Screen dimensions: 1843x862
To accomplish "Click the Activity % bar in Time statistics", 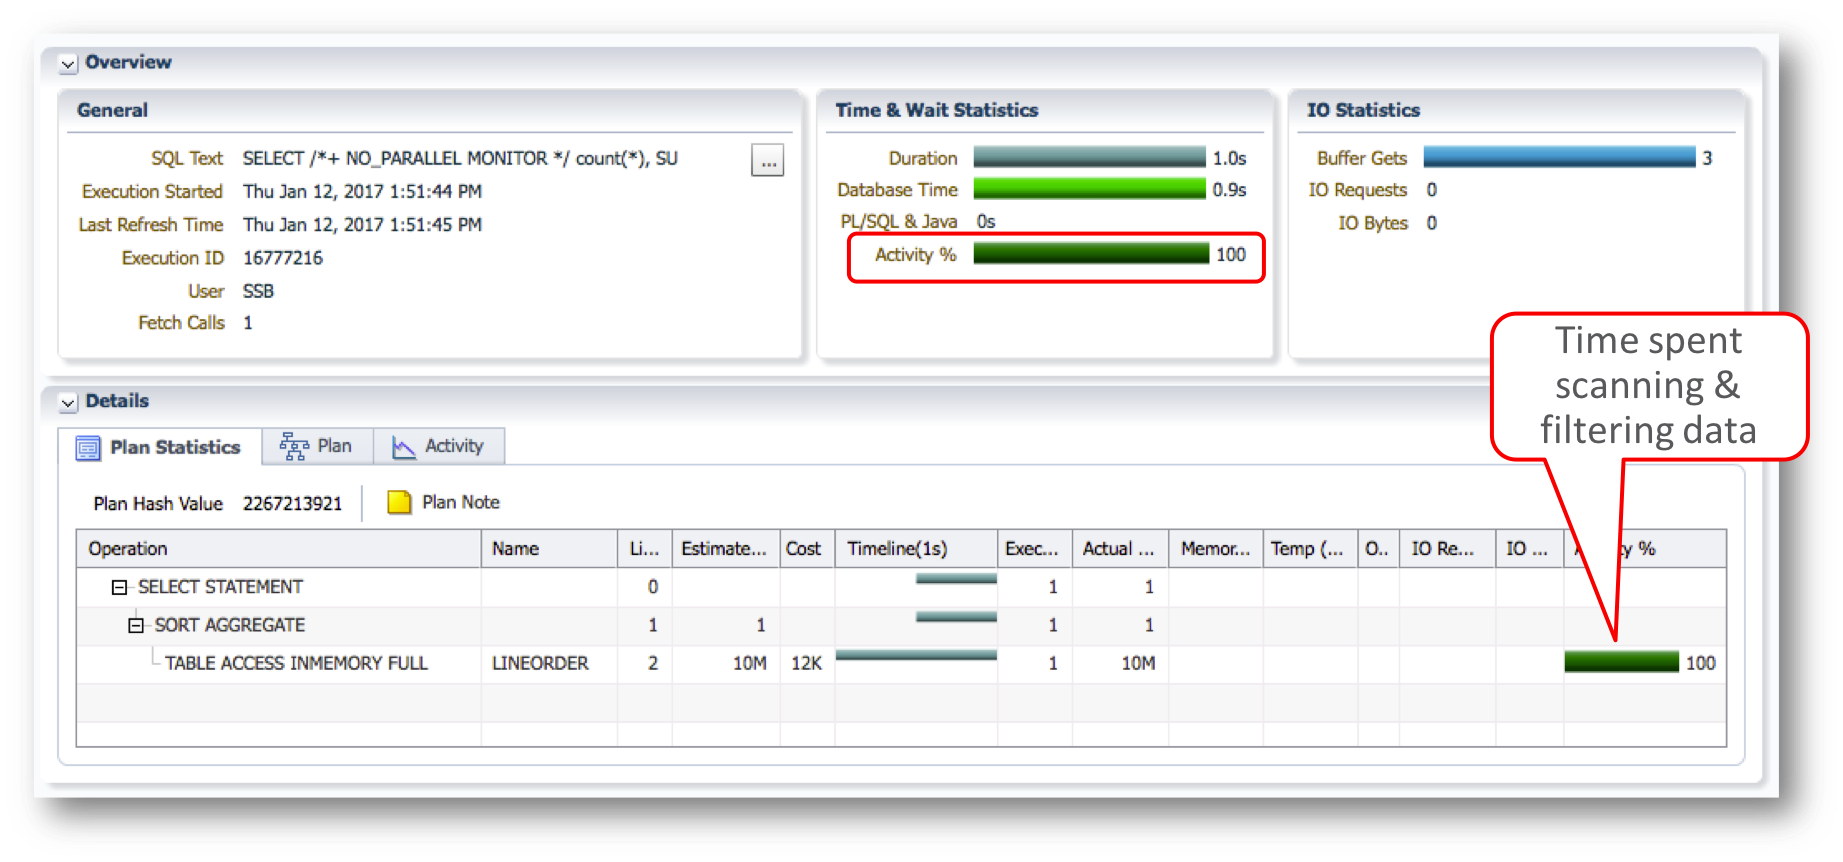I will (1090, 254).
